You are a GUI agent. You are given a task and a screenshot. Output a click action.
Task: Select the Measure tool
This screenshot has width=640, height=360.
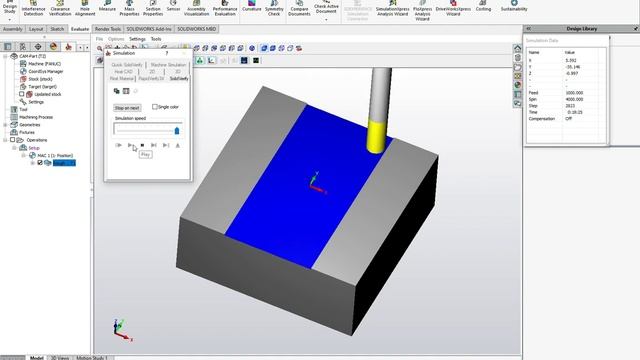[107, 6]
